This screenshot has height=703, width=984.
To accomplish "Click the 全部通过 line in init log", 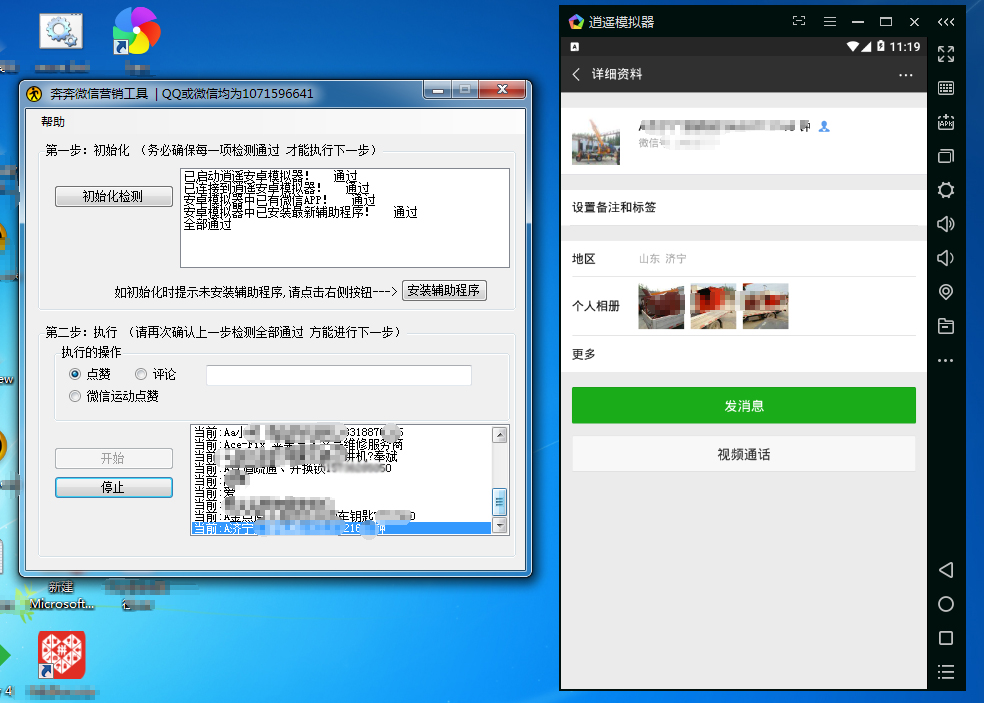I will pos(208,225).
